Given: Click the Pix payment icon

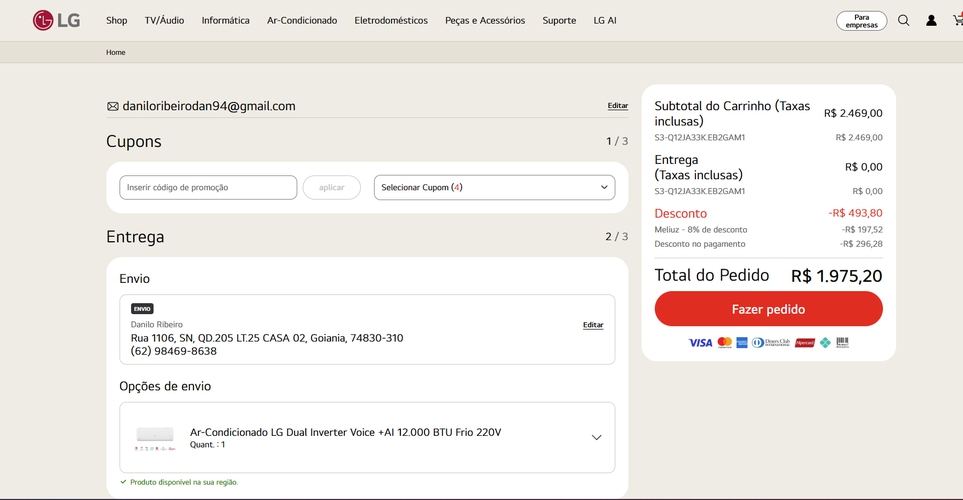Looking at the screenshot, I should click(825, 343).
